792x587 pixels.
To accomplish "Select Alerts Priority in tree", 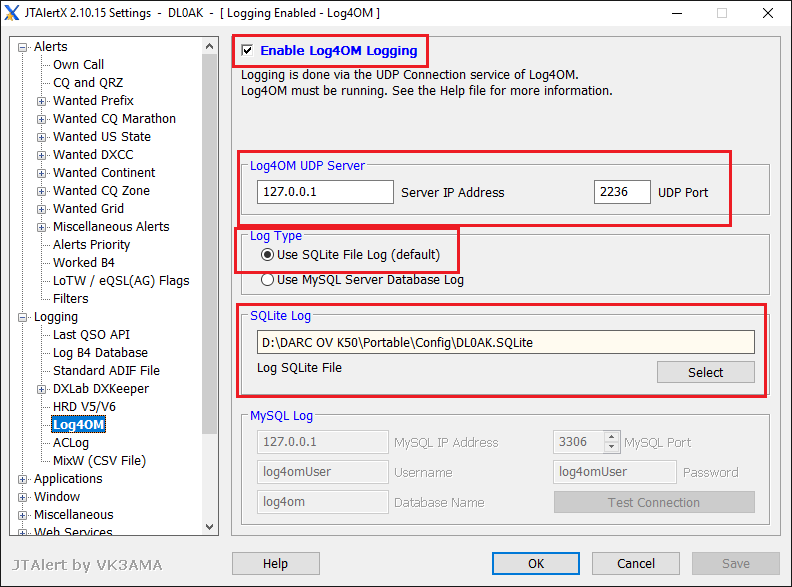I will click(x=91, y=244).
